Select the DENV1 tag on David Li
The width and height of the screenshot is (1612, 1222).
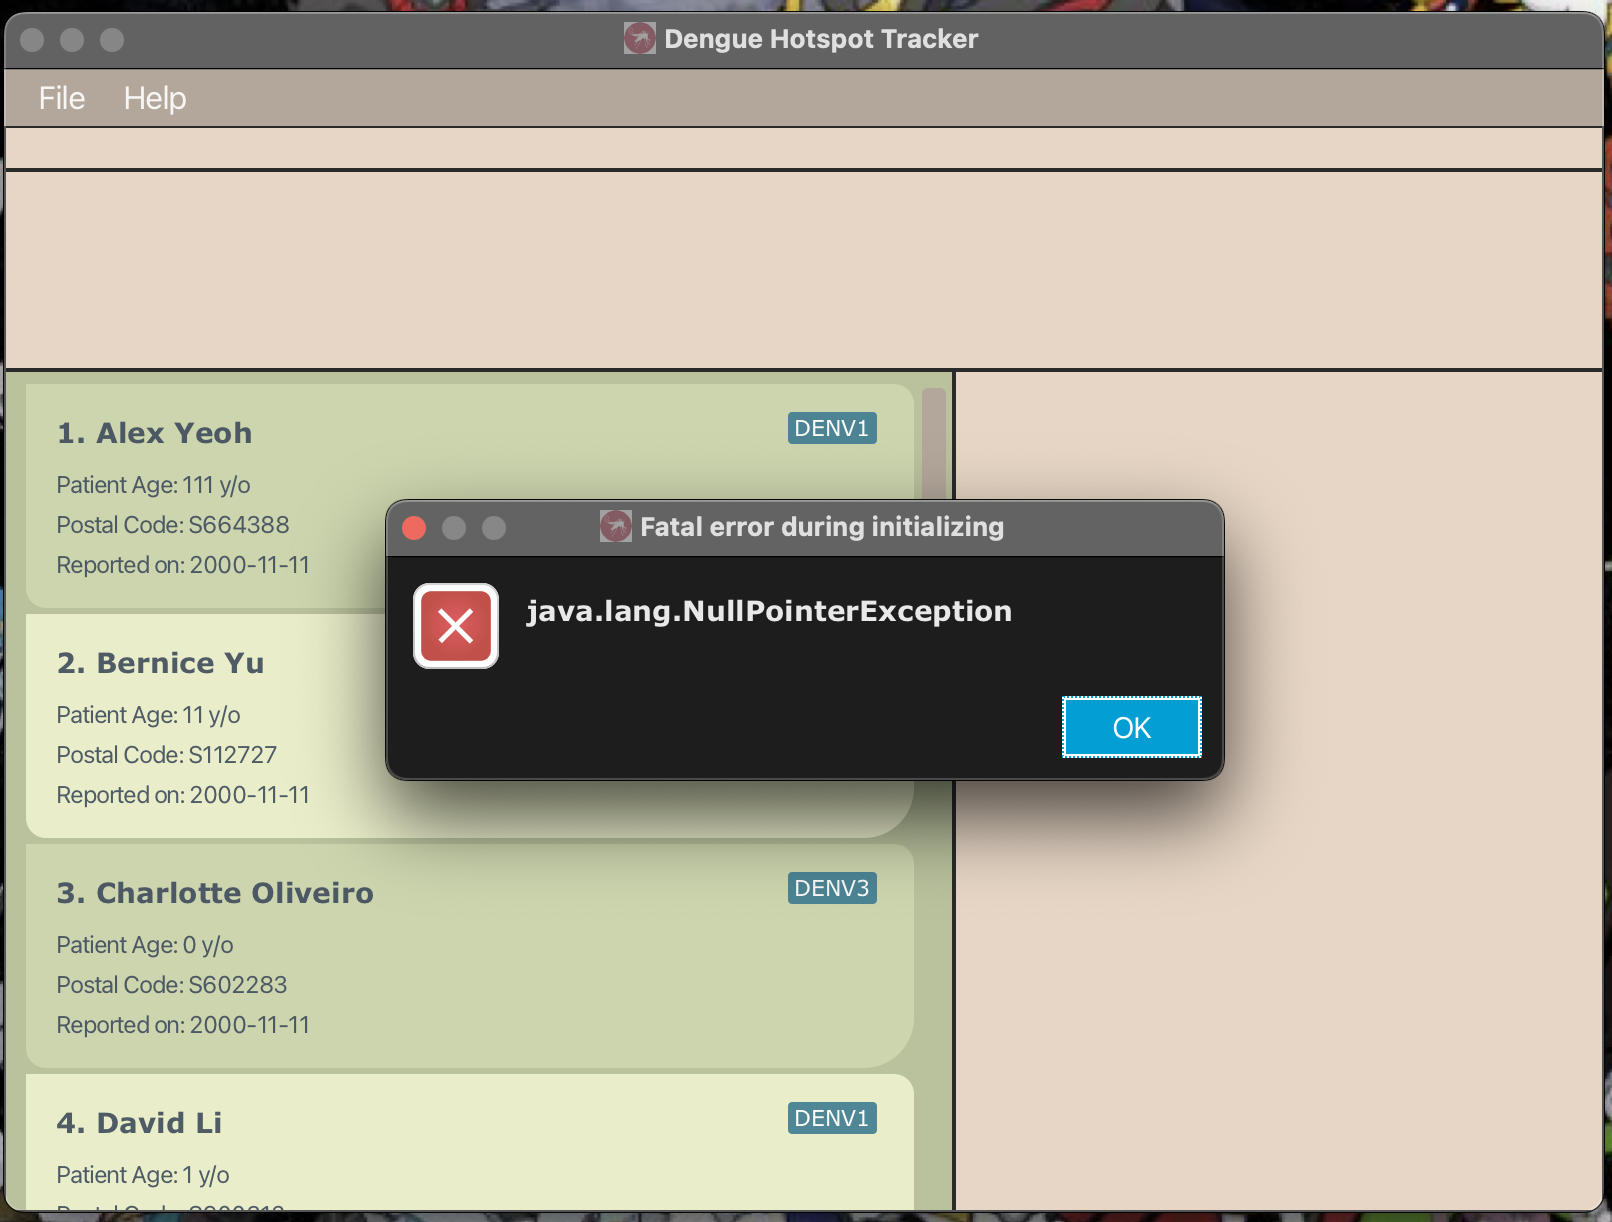coord(832,1118)
